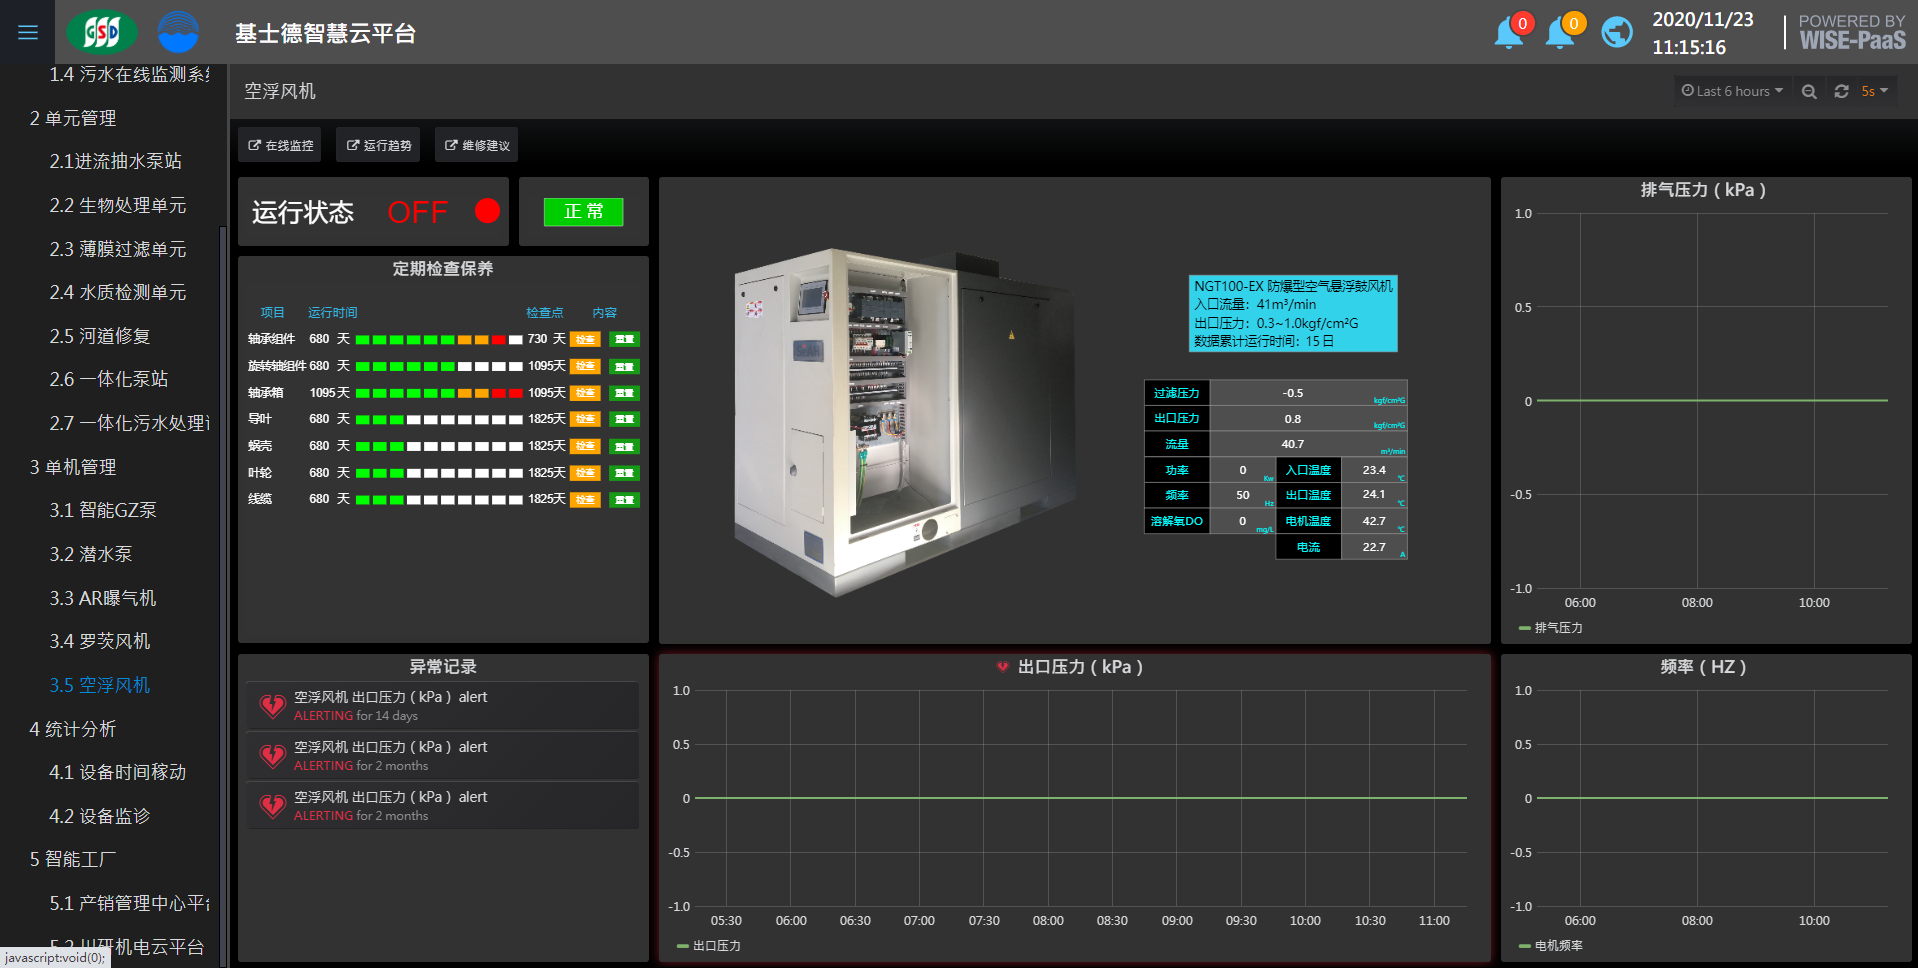Select 3.4 罗茨风机 in the sidebar

point(100,641)
